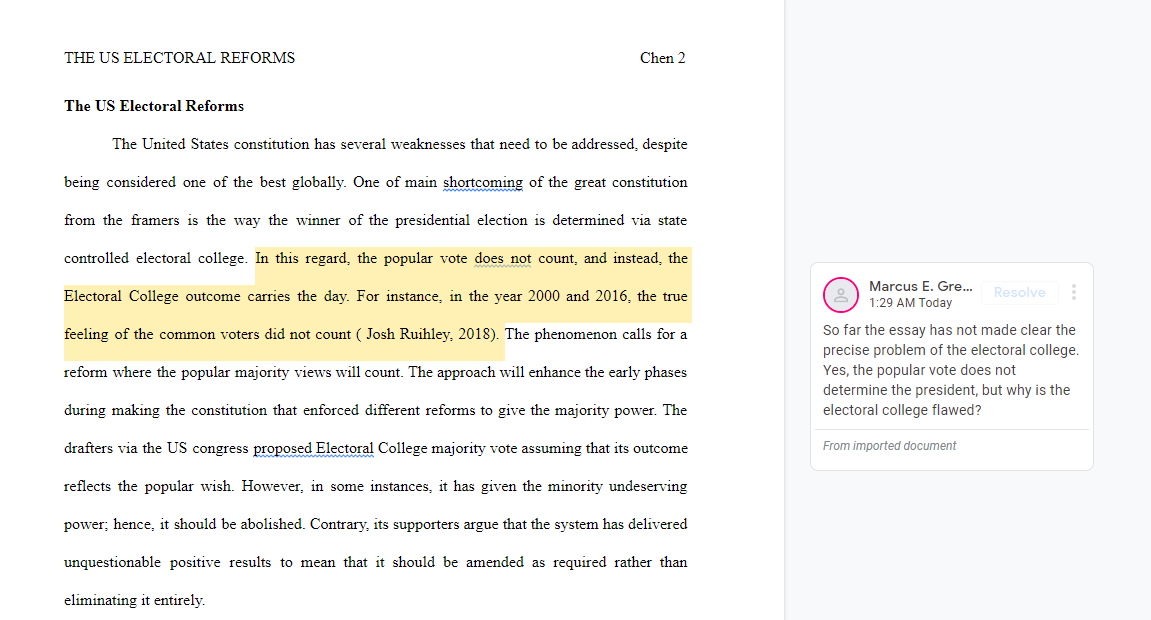Image resolution: width=1151 pixels, height=620 pixels.
Task: Open the comment's three-dot options menu
Action: point(1073,292)
